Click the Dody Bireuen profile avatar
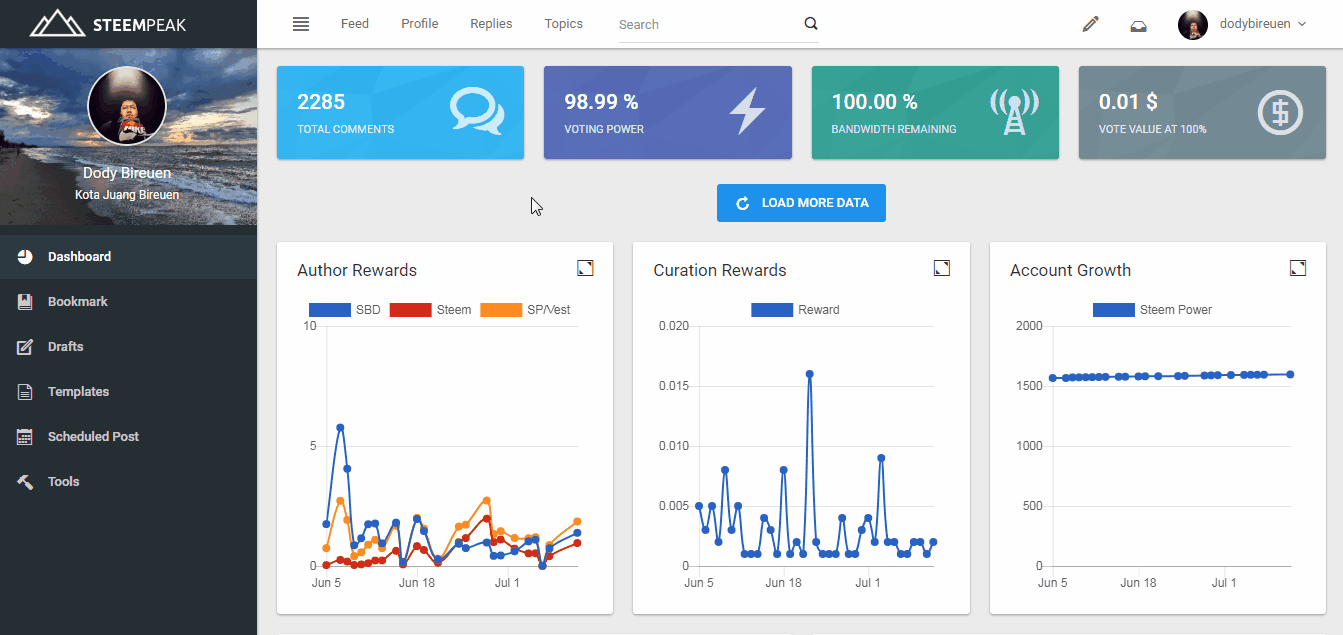Screen dimensions: 1343x635 click(x=127, y=106)
